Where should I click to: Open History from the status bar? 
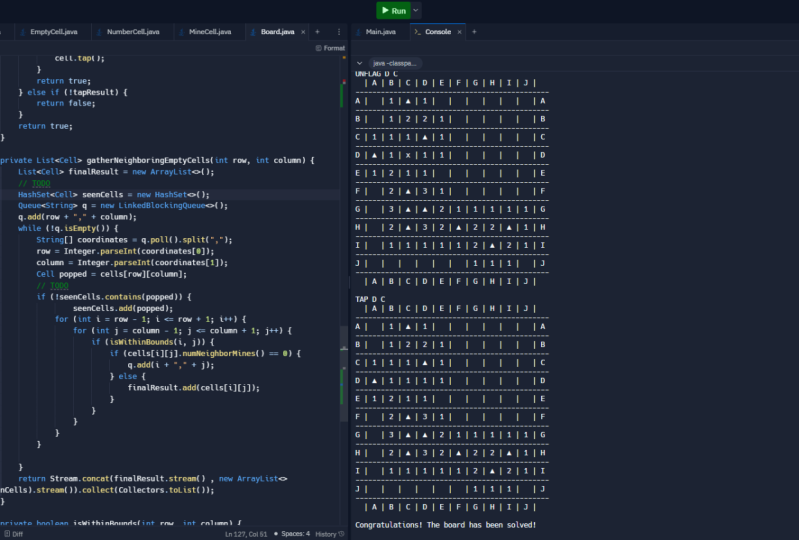[330, 534]
